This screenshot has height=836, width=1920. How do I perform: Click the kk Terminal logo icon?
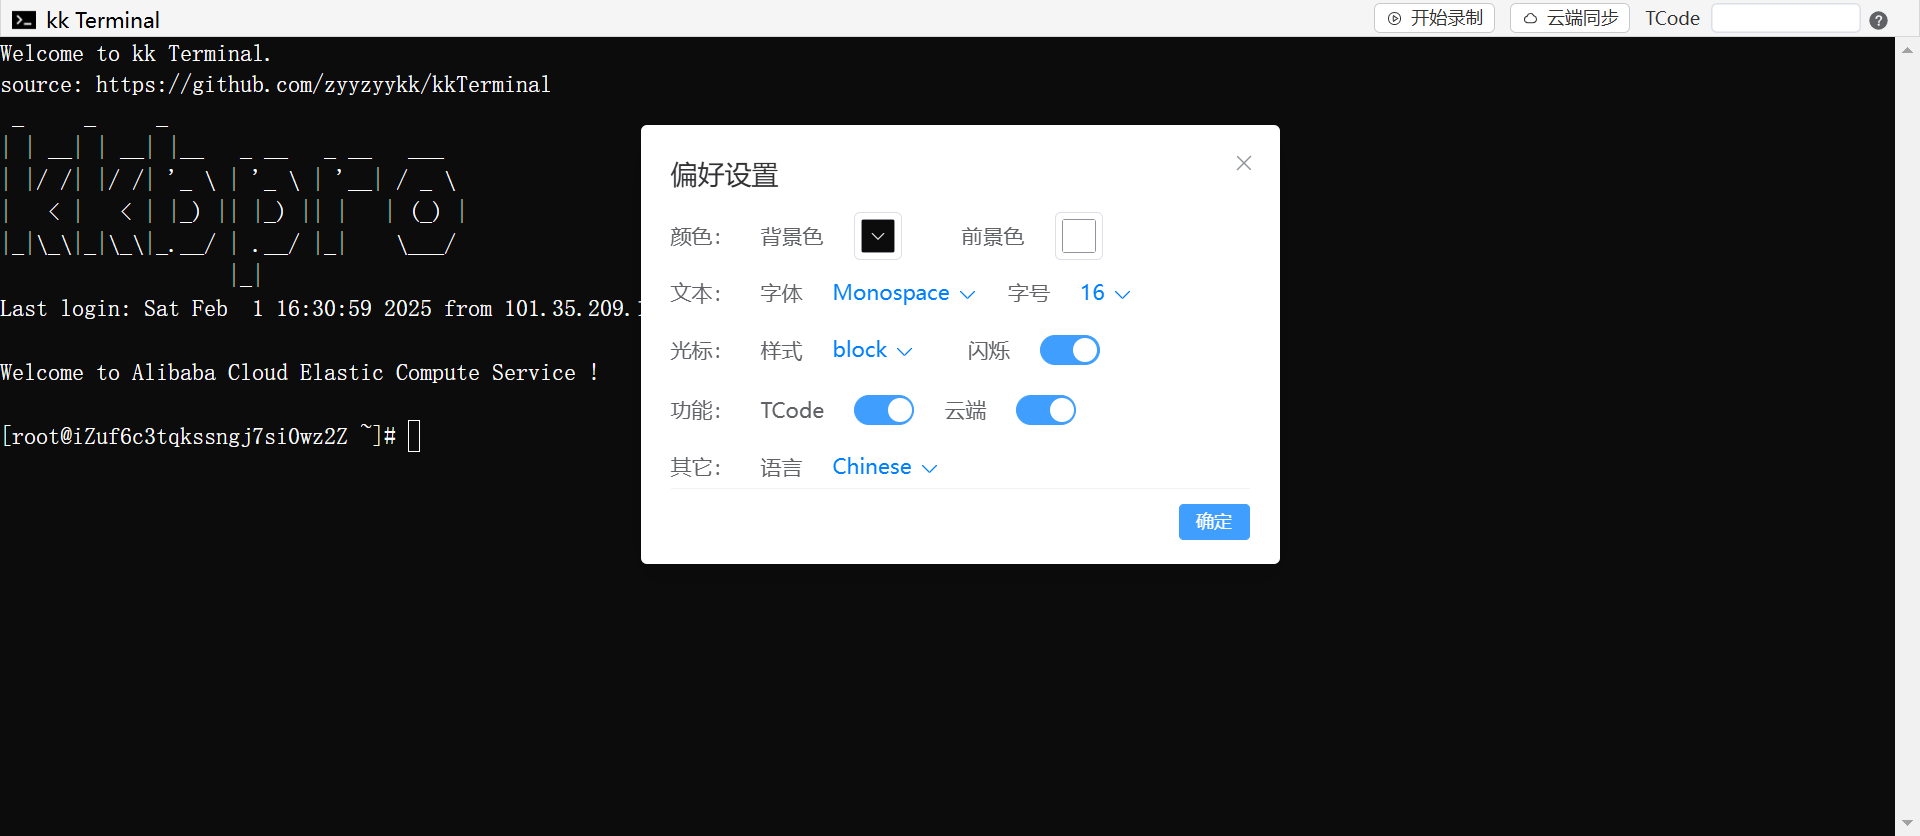coord(24,20)
